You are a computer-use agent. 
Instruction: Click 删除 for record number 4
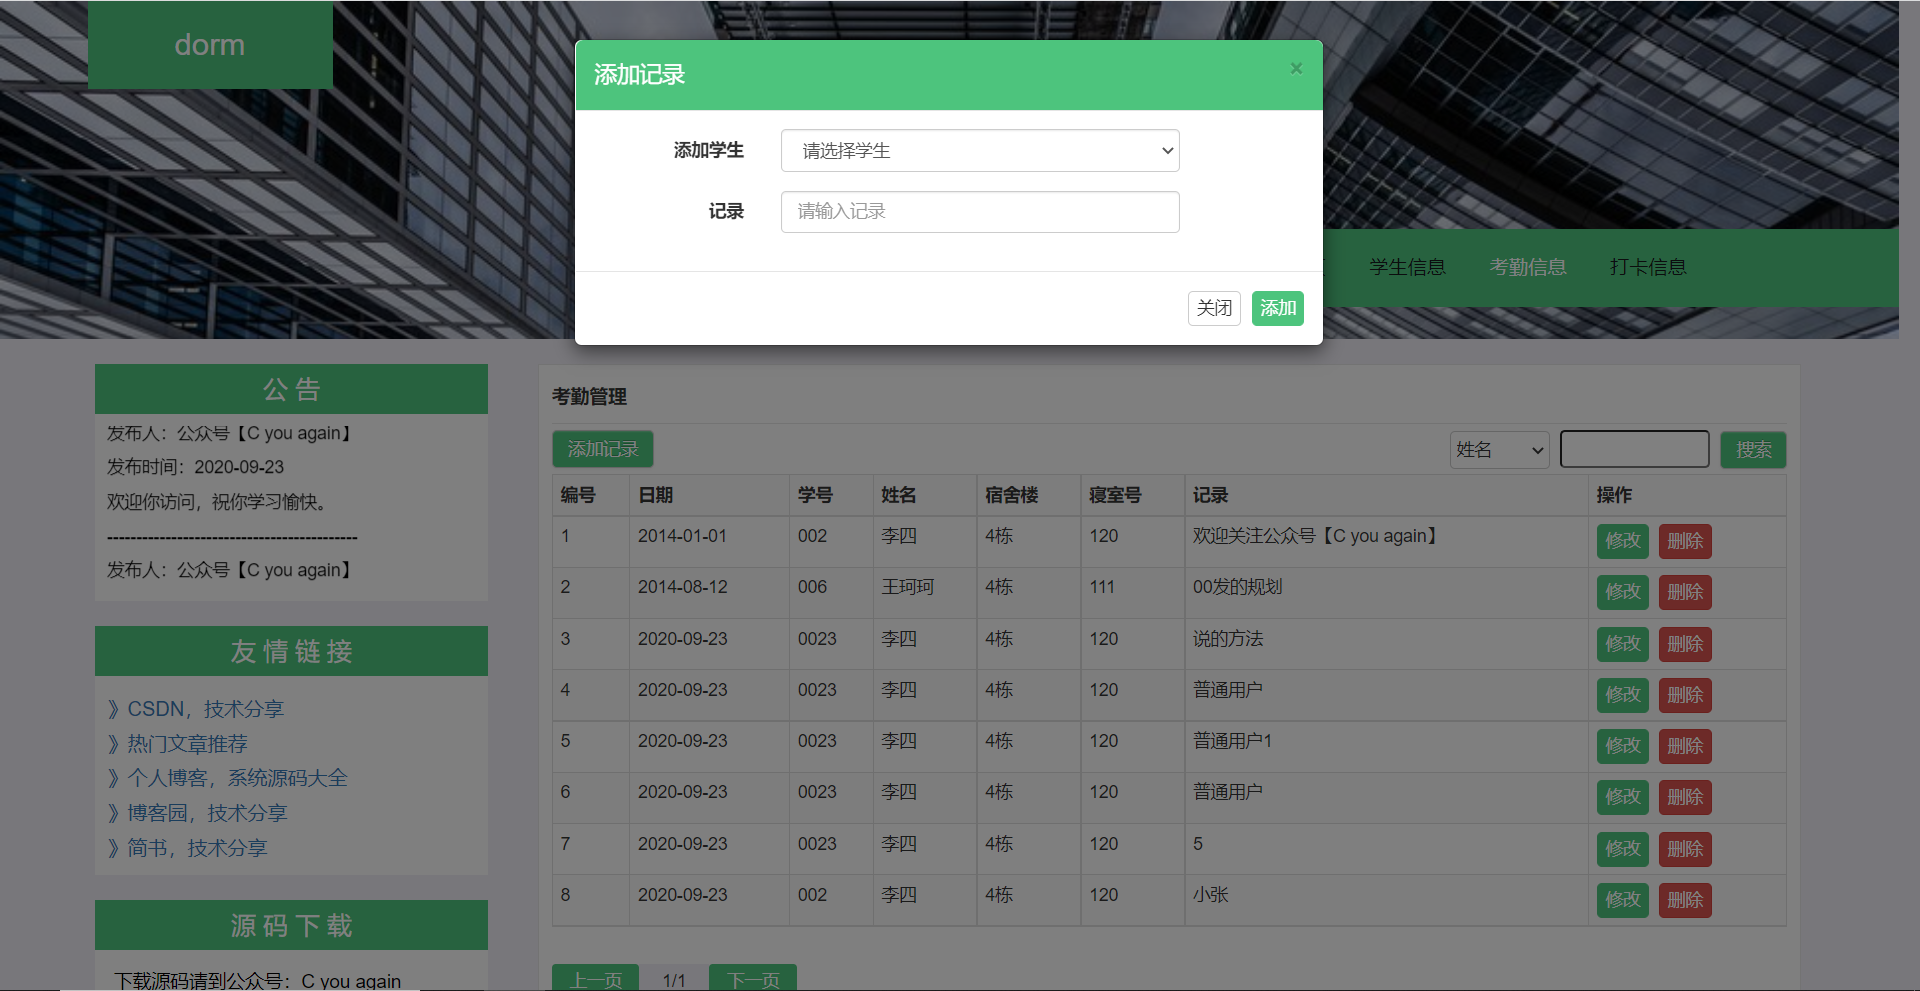(1685, 695)
